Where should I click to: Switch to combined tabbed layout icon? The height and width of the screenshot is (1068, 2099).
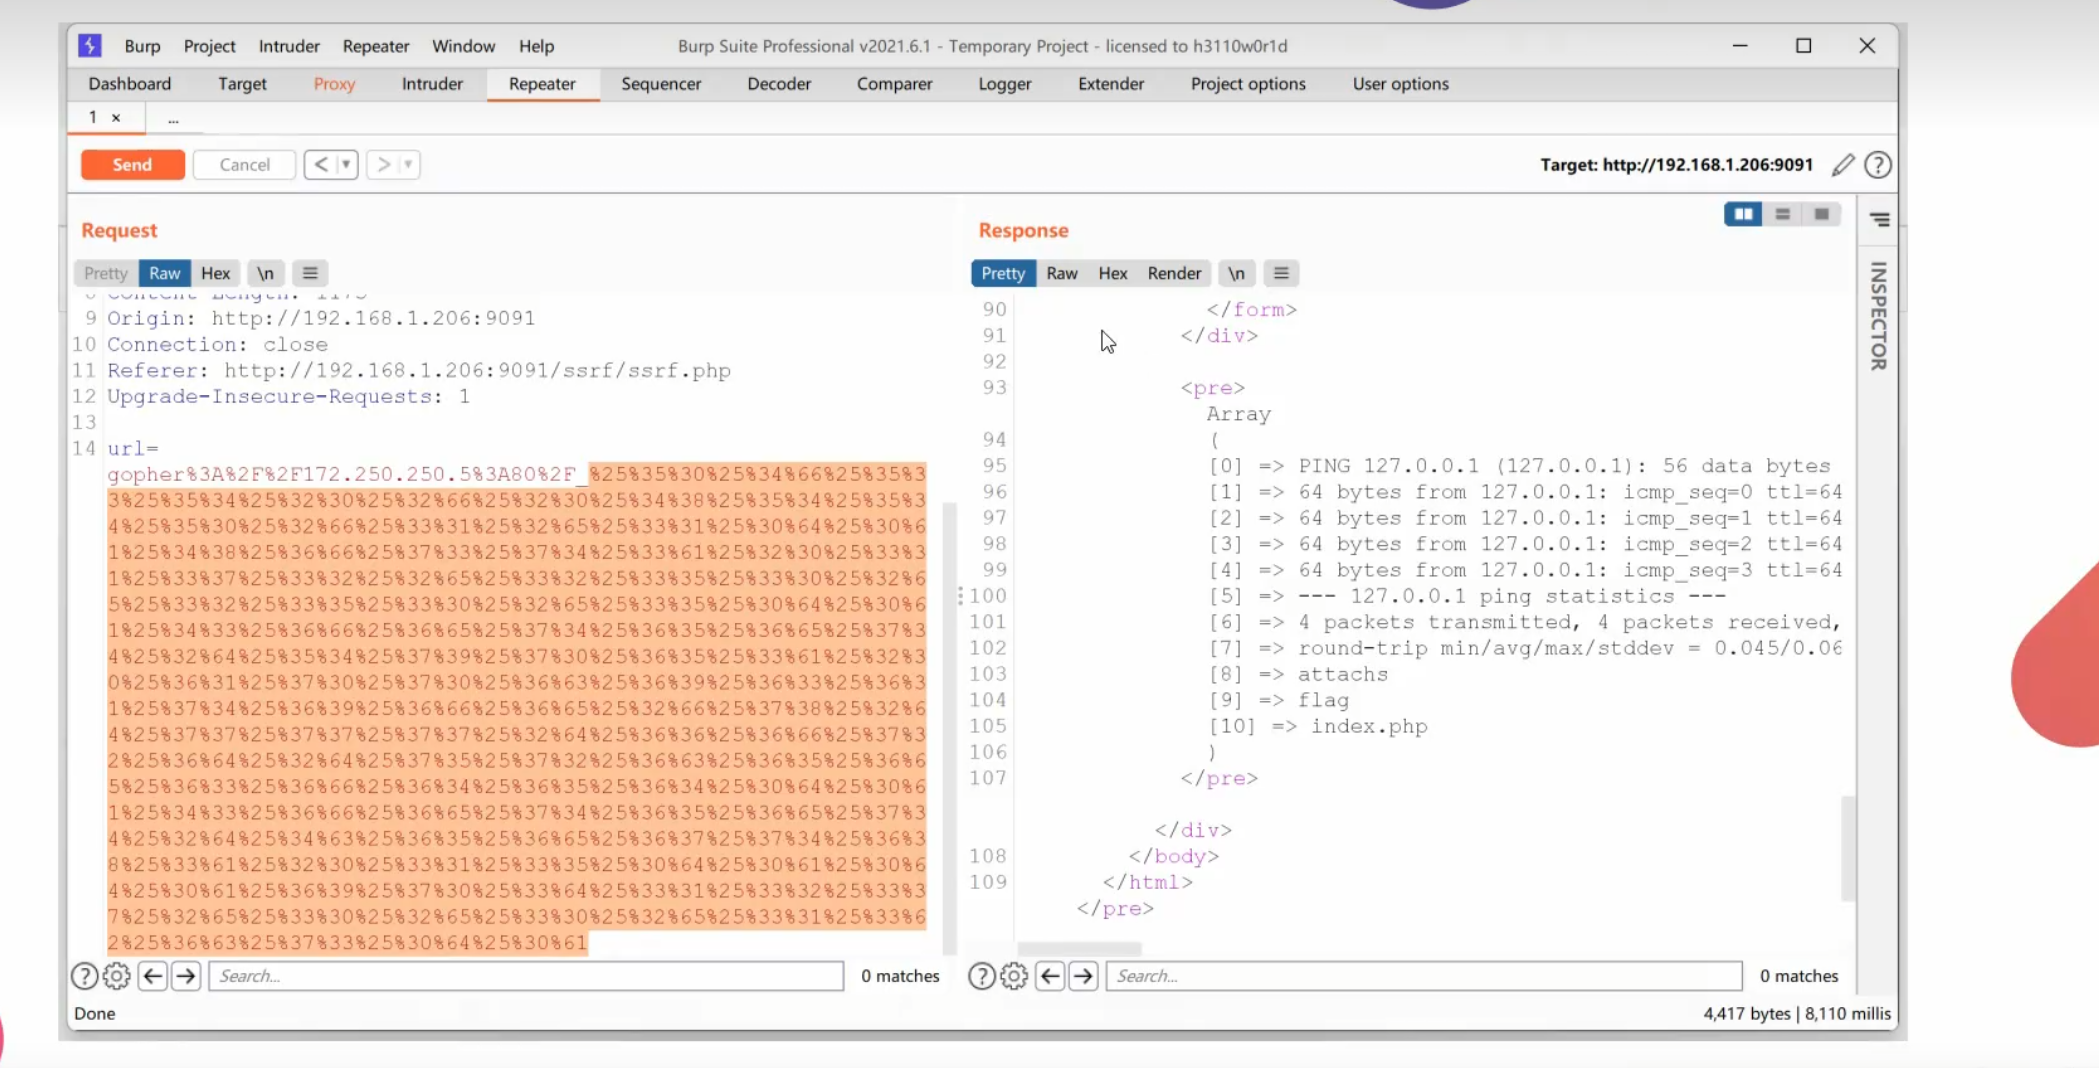pos(1821,214)
